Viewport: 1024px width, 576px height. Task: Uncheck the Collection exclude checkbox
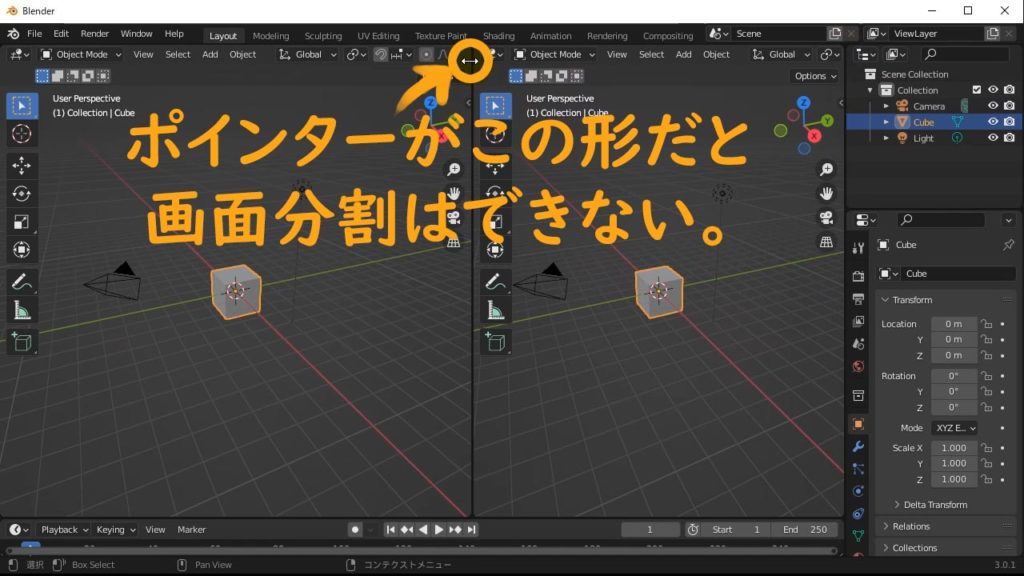point(977,90)
